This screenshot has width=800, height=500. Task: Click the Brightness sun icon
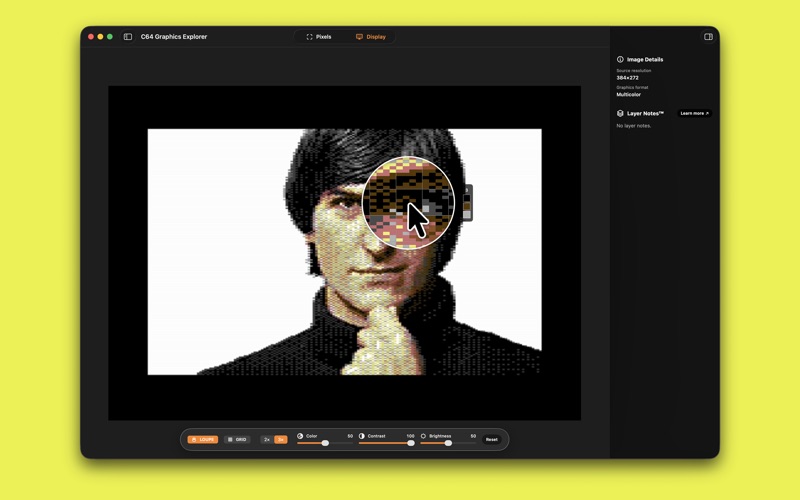pyautogui.click(x=423, y=436)
